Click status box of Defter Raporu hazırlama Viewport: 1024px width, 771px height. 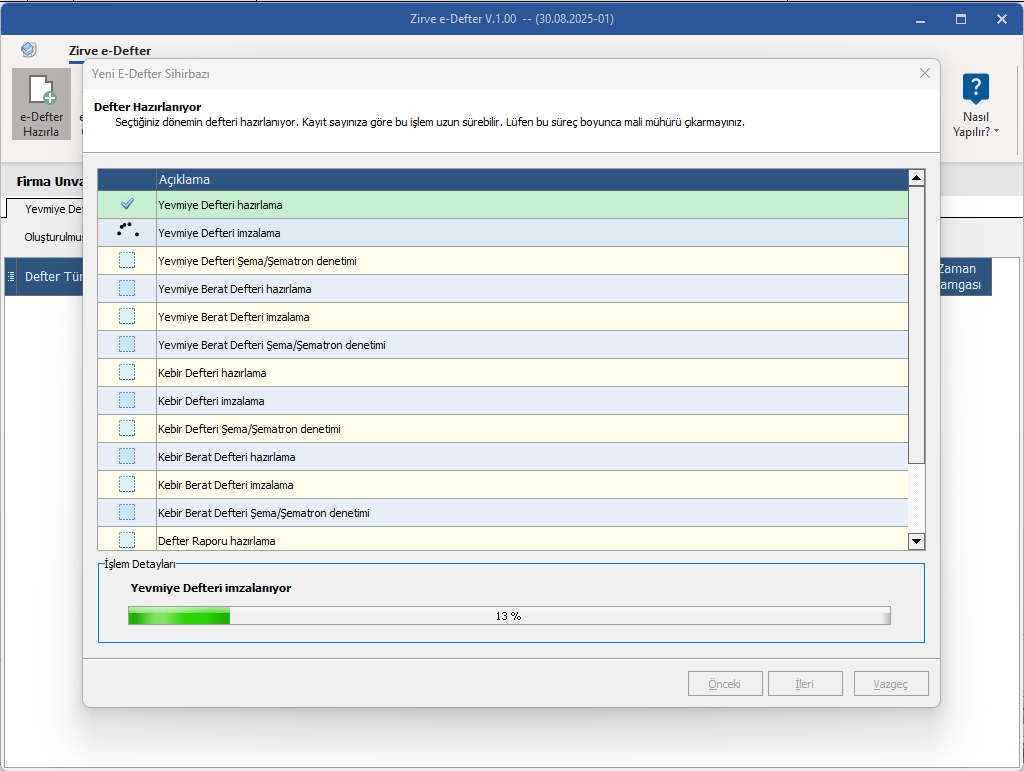point(127,541)
